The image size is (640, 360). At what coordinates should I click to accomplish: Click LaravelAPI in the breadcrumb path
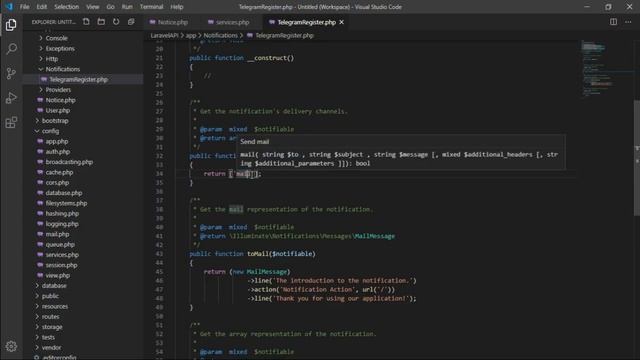164,36
